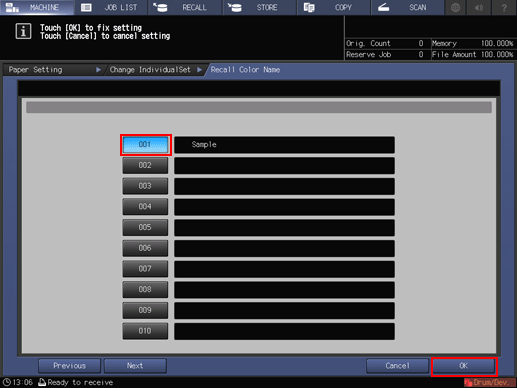
Task: Click the Memory 100.000% readout
Action: (473, 43)
